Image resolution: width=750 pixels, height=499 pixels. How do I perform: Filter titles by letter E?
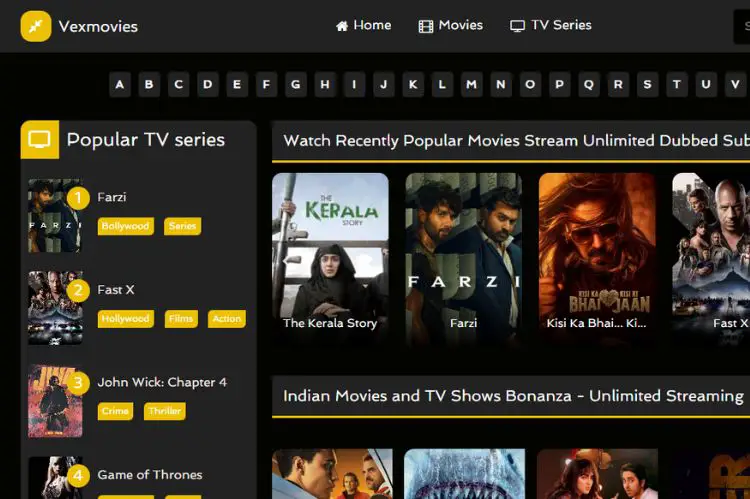pyautogui.click(x=237, y=85)
